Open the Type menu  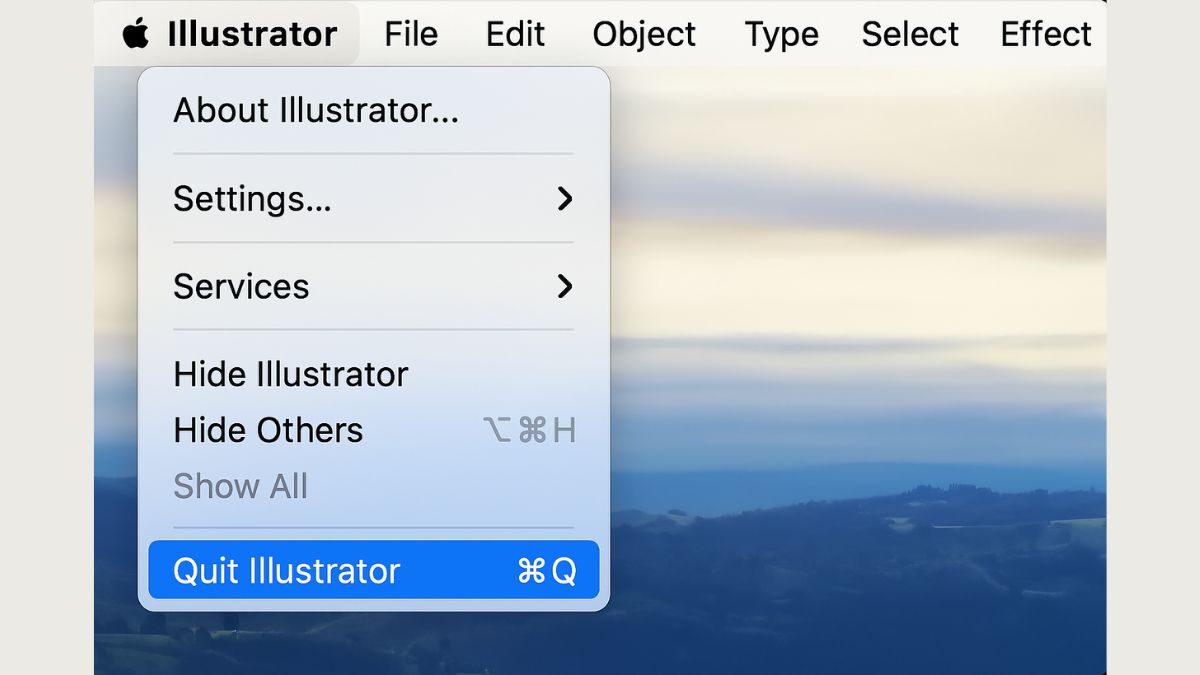click(781, 34)
